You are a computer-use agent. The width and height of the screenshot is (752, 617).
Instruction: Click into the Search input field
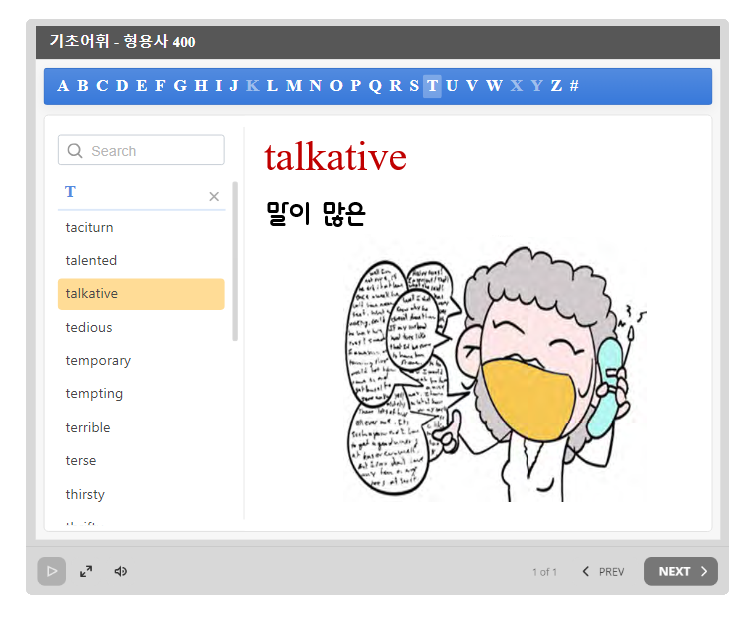tap(150, 151)
